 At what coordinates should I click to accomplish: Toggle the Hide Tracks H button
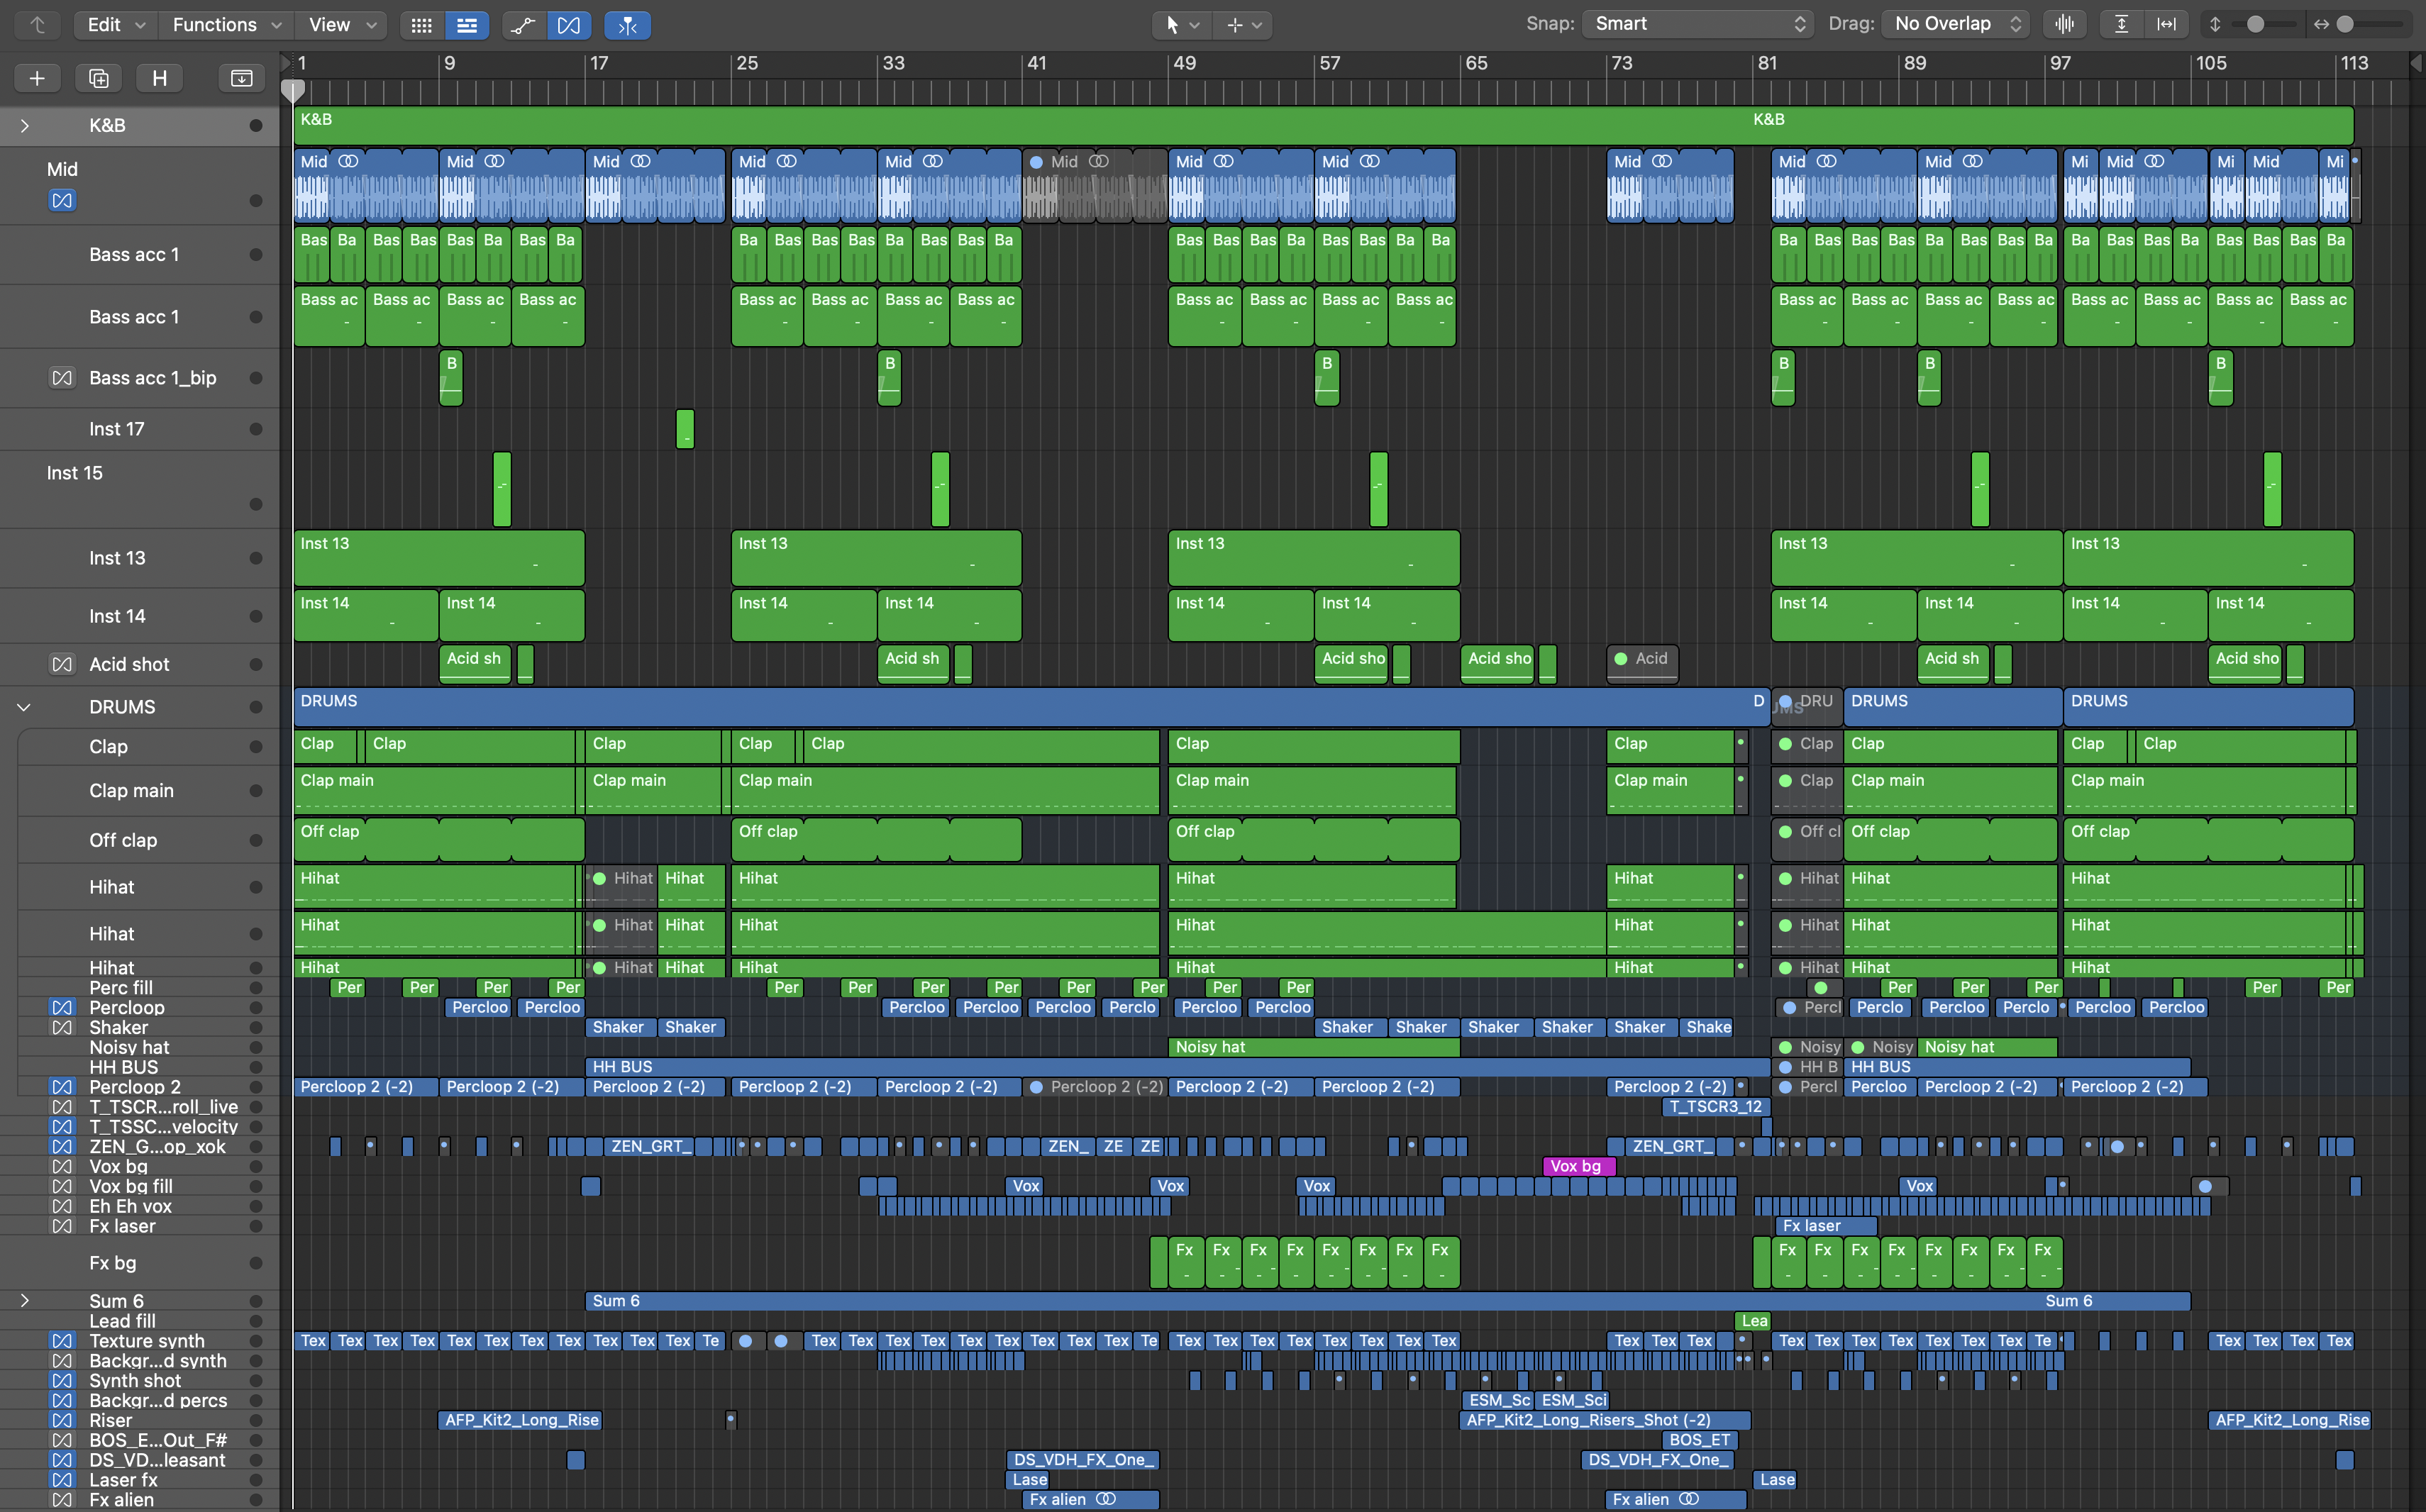coord(159,78)
